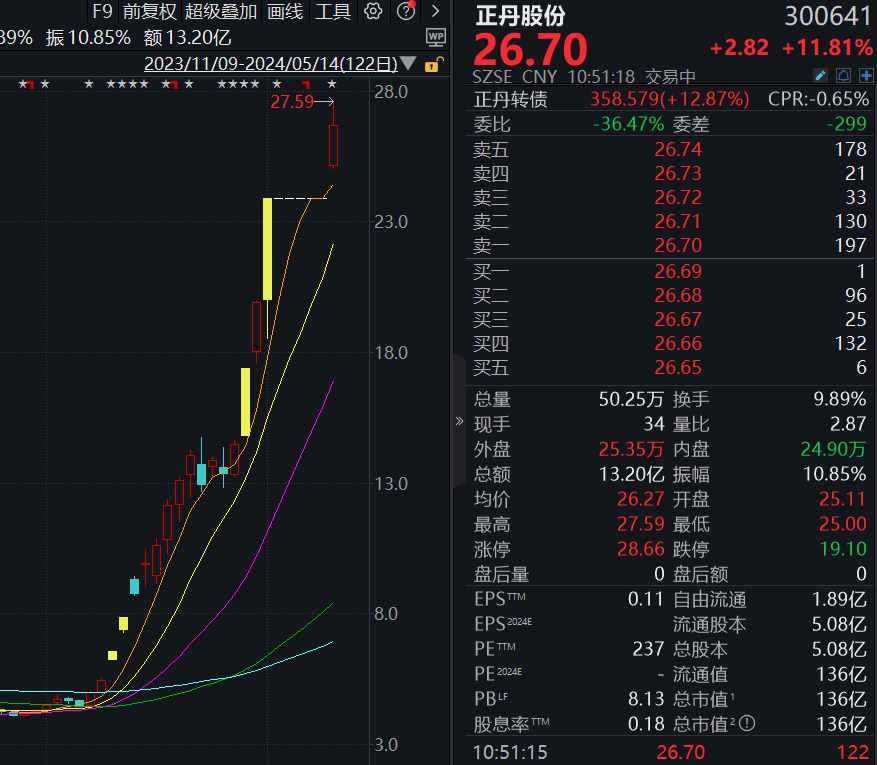The height and width of the screenshot is (765, 877).
Task: Open the 超级叠加 overlay menu
Action: pos(221,11)
